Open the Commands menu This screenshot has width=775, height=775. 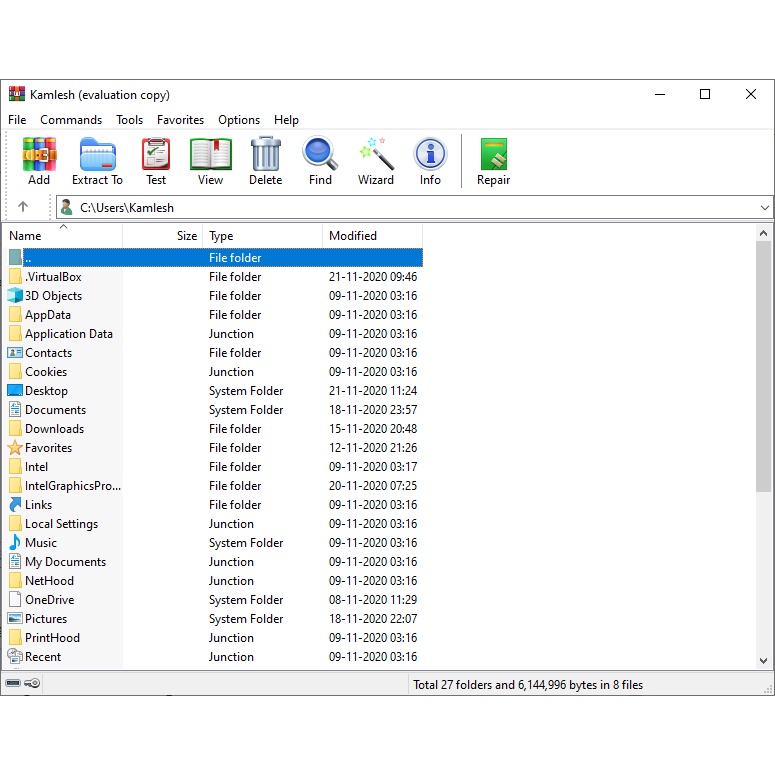[x=71, y=120]
